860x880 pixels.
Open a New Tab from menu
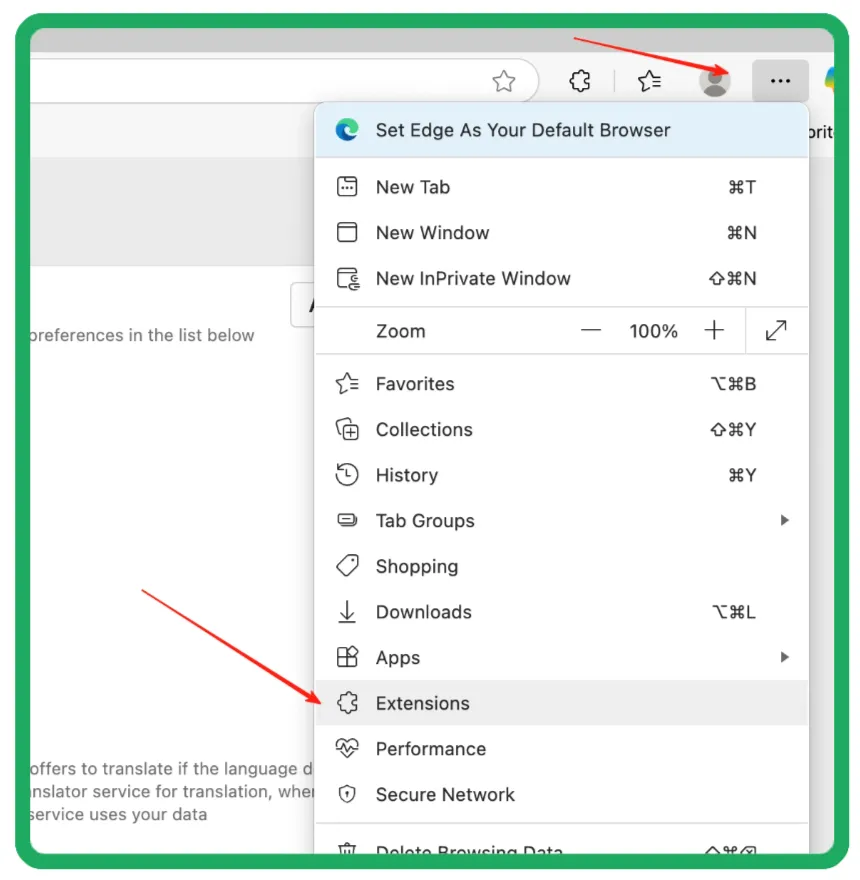pyautogui.click(x=412, y=187)
